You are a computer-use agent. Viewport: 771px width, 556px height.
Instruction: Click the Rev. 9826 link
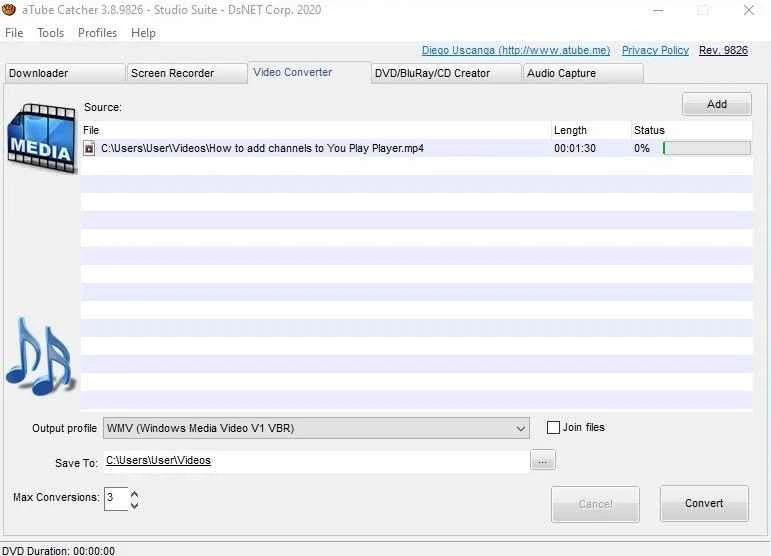(x=723, y=50)
